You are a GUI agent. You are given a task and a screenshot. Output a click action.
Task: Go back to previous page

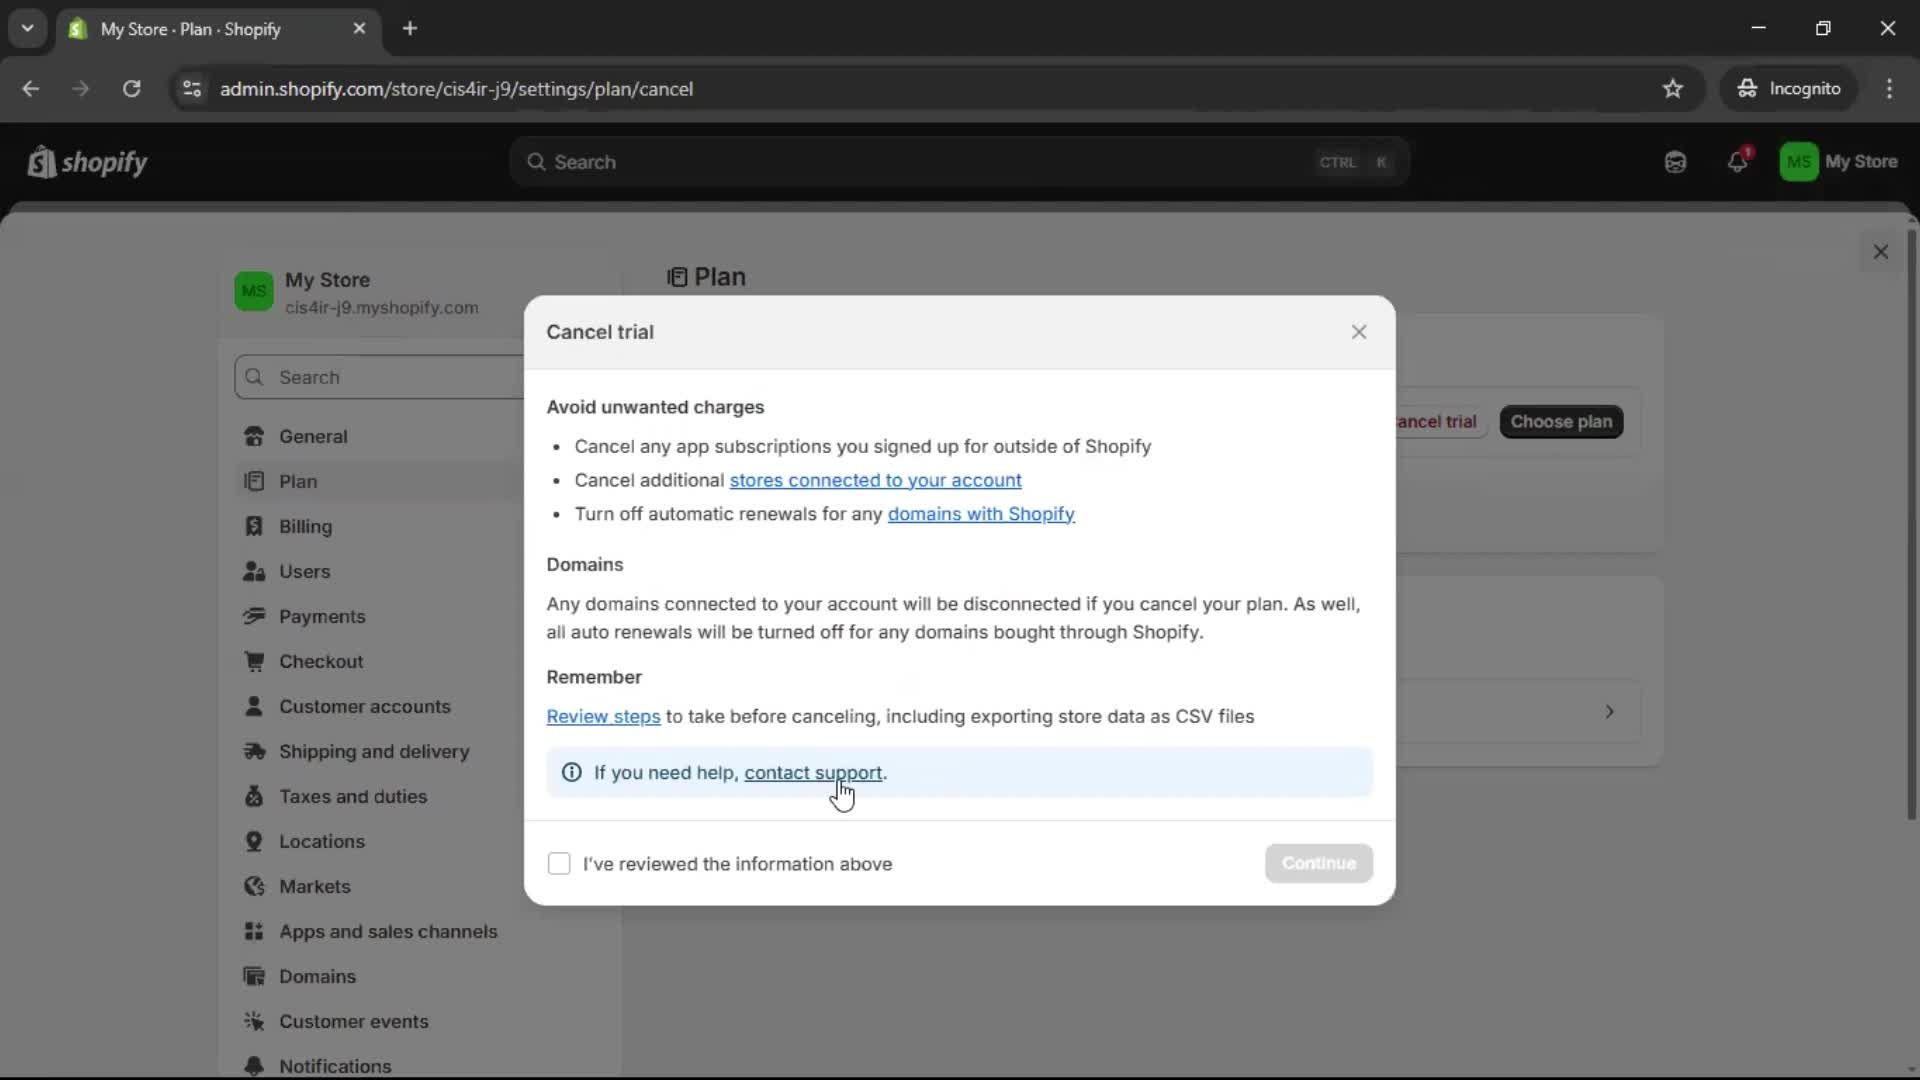click(30, 89)
